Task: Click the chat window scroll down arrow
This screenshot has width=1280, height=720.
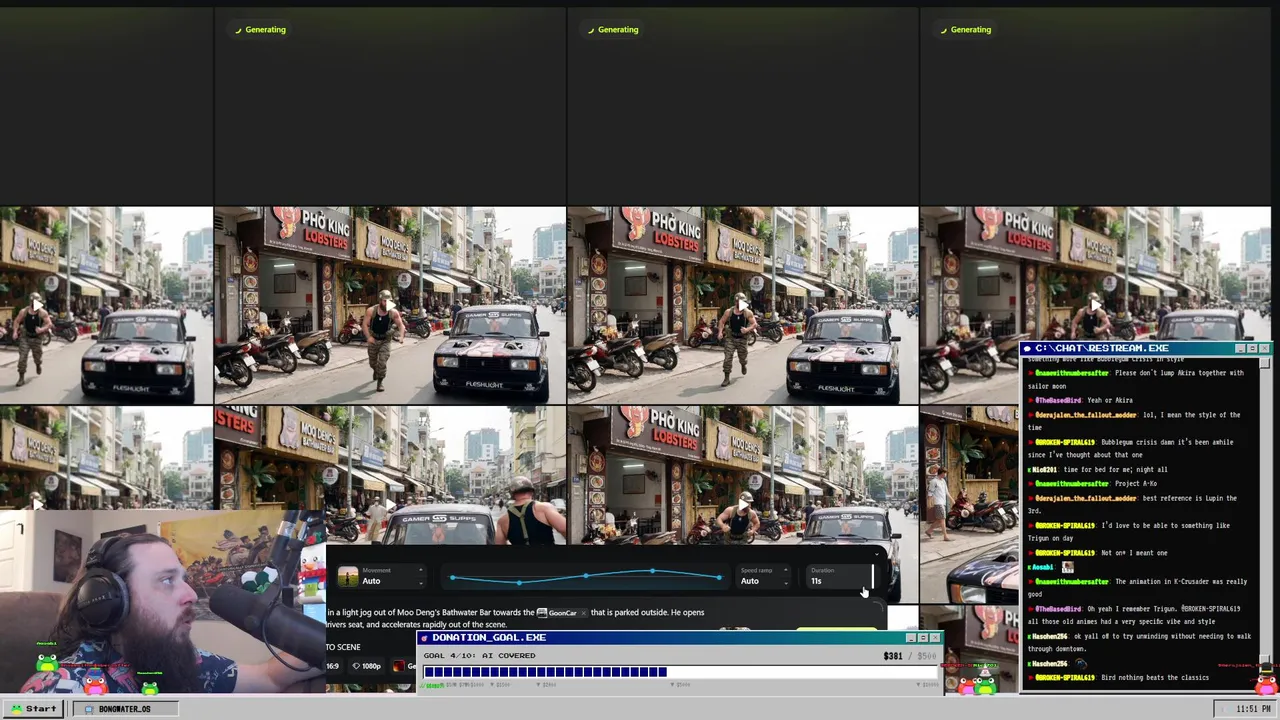Action: (x=1265, y=662)
